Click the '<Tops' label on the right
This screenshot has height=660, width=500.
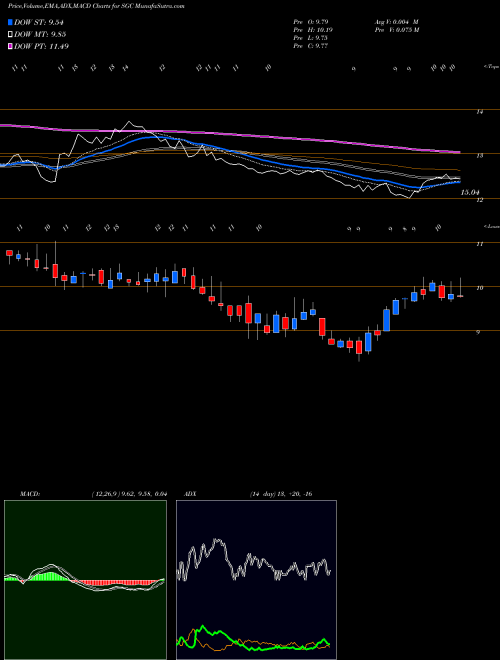click(x=491, y=67)
